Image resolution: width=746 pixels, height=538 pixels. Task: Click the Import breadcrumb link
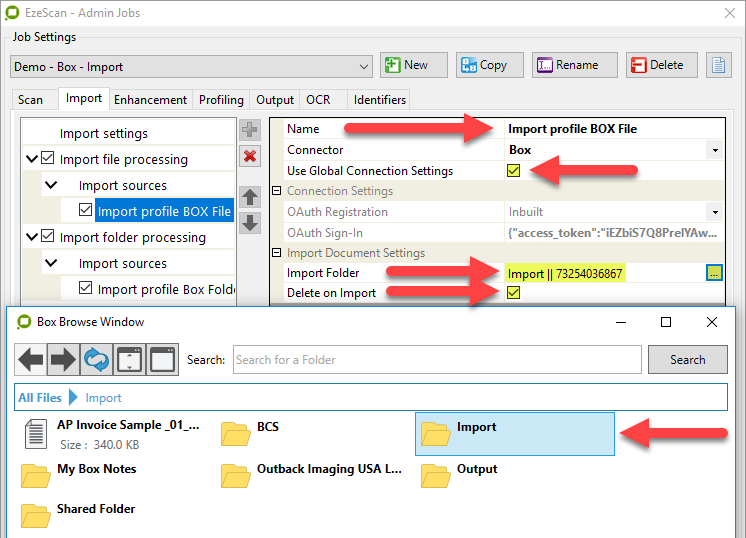[x=103, y=398]
